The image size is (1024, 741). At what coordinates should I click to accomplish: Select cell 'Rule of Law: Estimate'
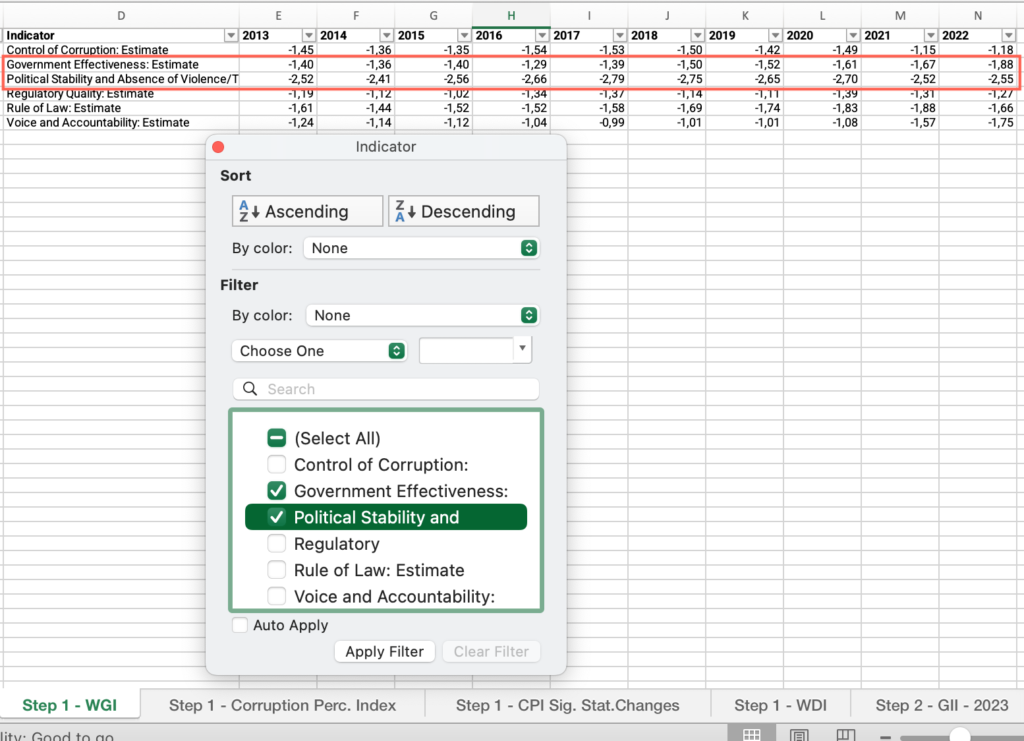pos(121,108)
